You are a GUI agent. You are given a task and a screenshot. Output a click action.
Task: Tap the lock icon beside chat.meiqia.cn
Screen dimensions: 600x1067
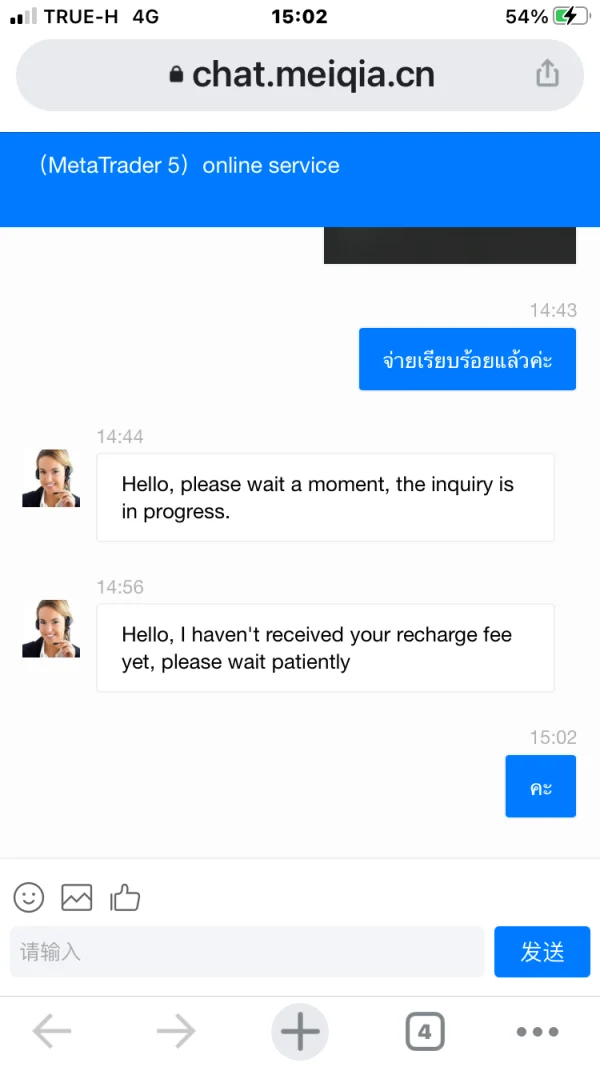[177, 75]
